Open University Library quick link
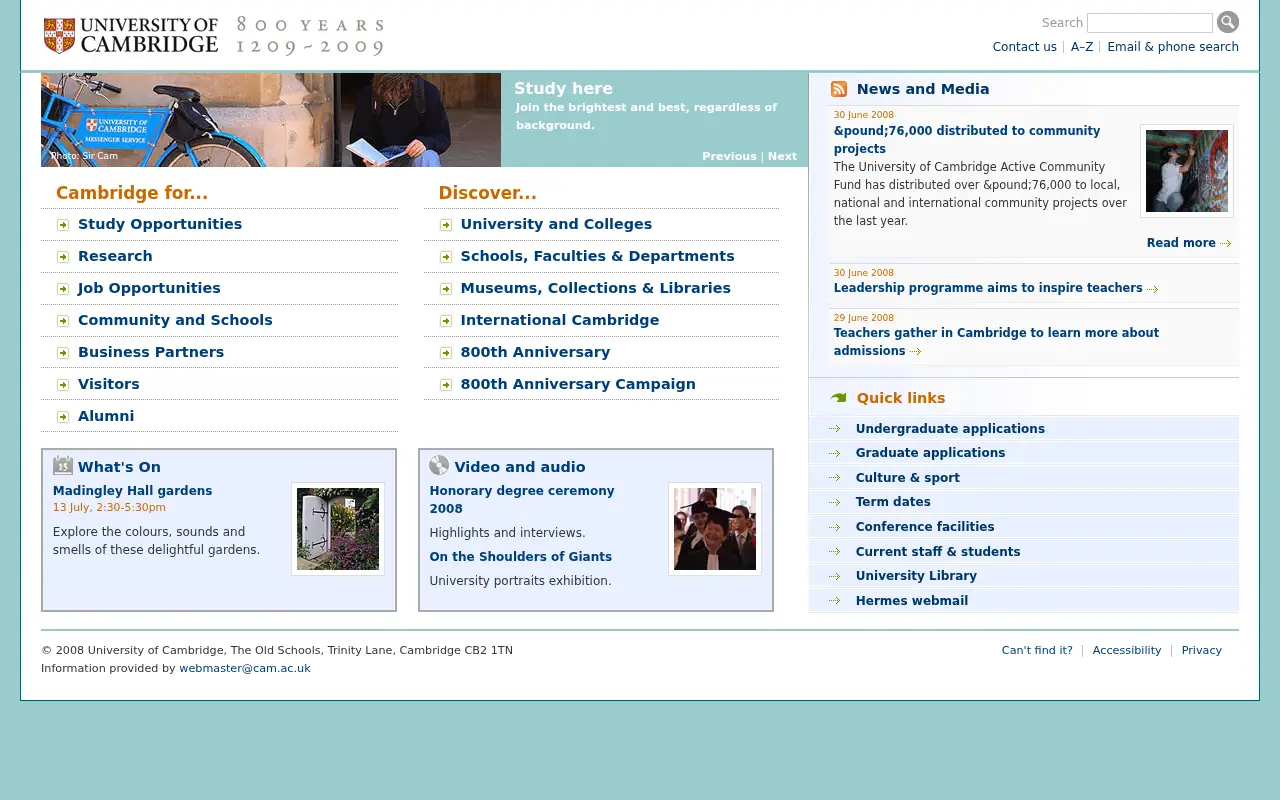The image size is (1280, 800). click(x=916, y=576)
